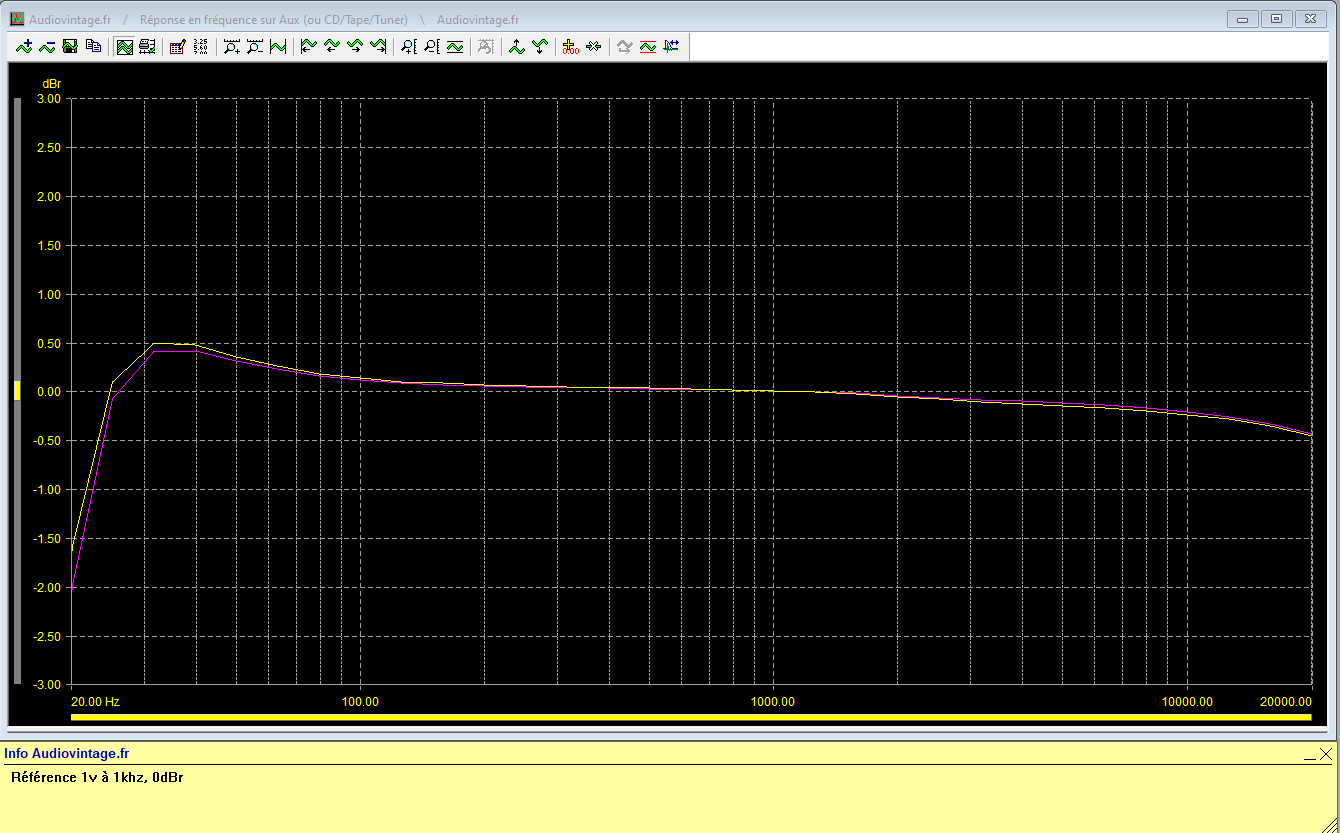Click the Info Audiovintage.fr panel header
Viewport: 1340px width, 833px height.
pyautogui.click(x=67, y=754)
